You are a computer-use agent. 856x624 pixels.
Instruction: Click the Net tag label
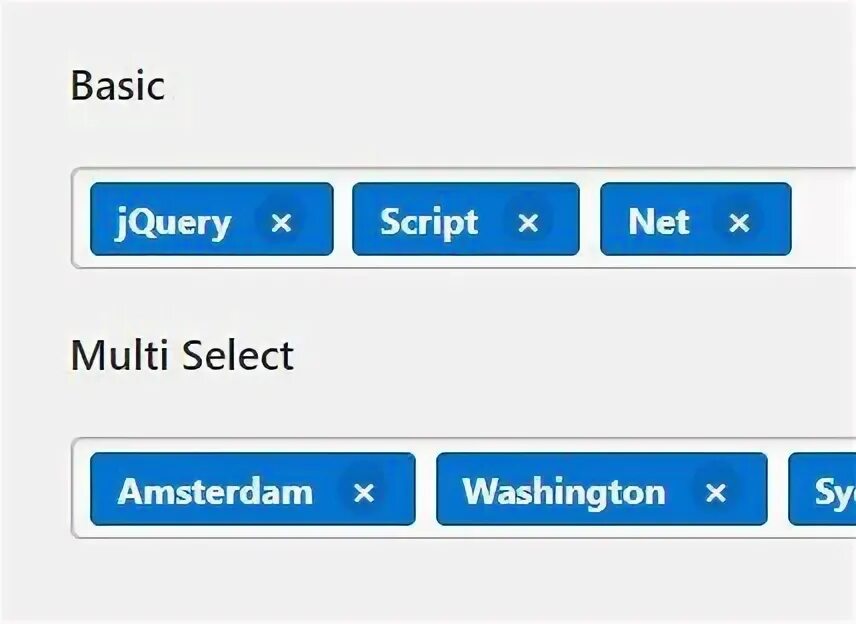(x=659, y=221)
